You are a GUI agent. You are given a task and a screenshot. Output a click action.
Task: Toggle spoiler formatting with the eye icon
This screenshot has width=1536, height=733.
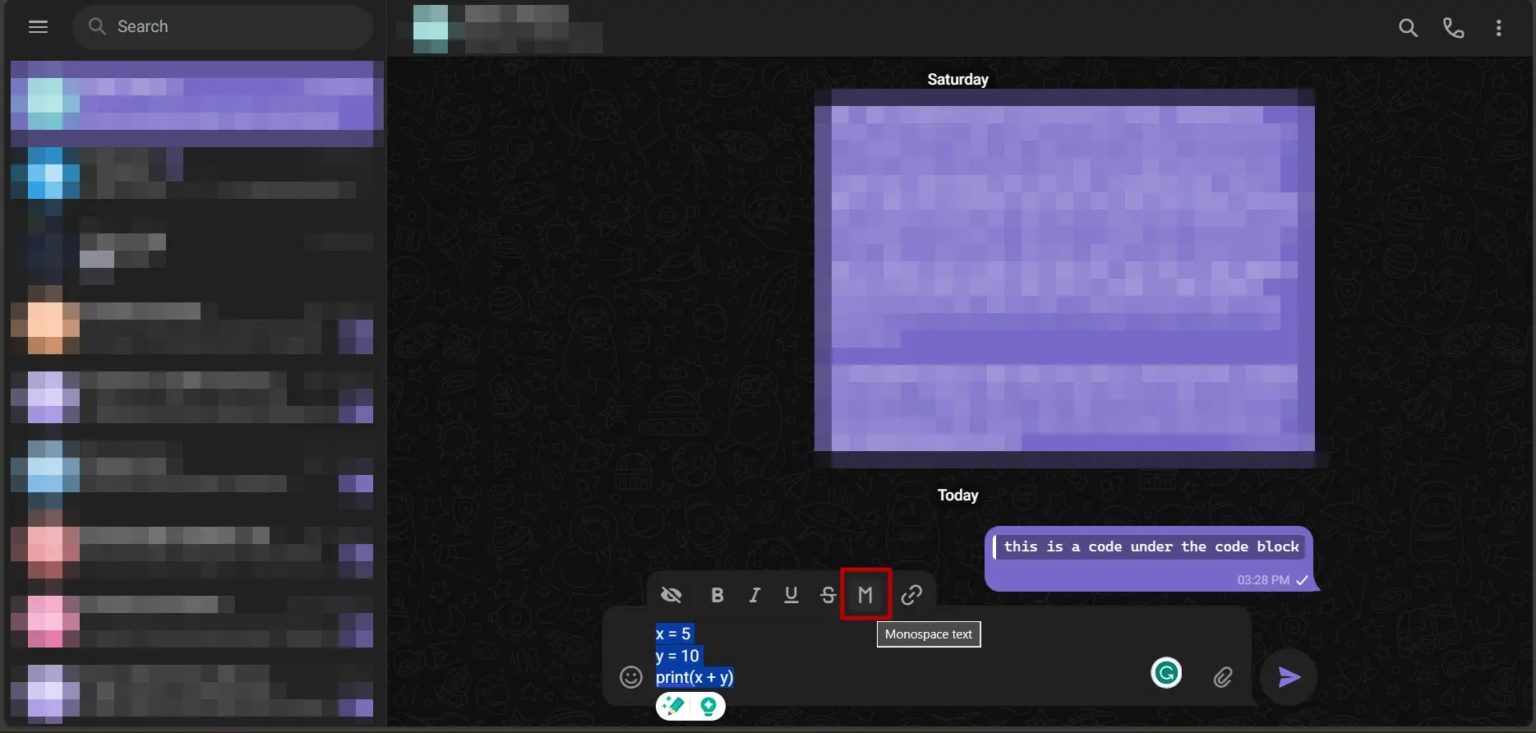pyautogui.click(x=671, y=594)
